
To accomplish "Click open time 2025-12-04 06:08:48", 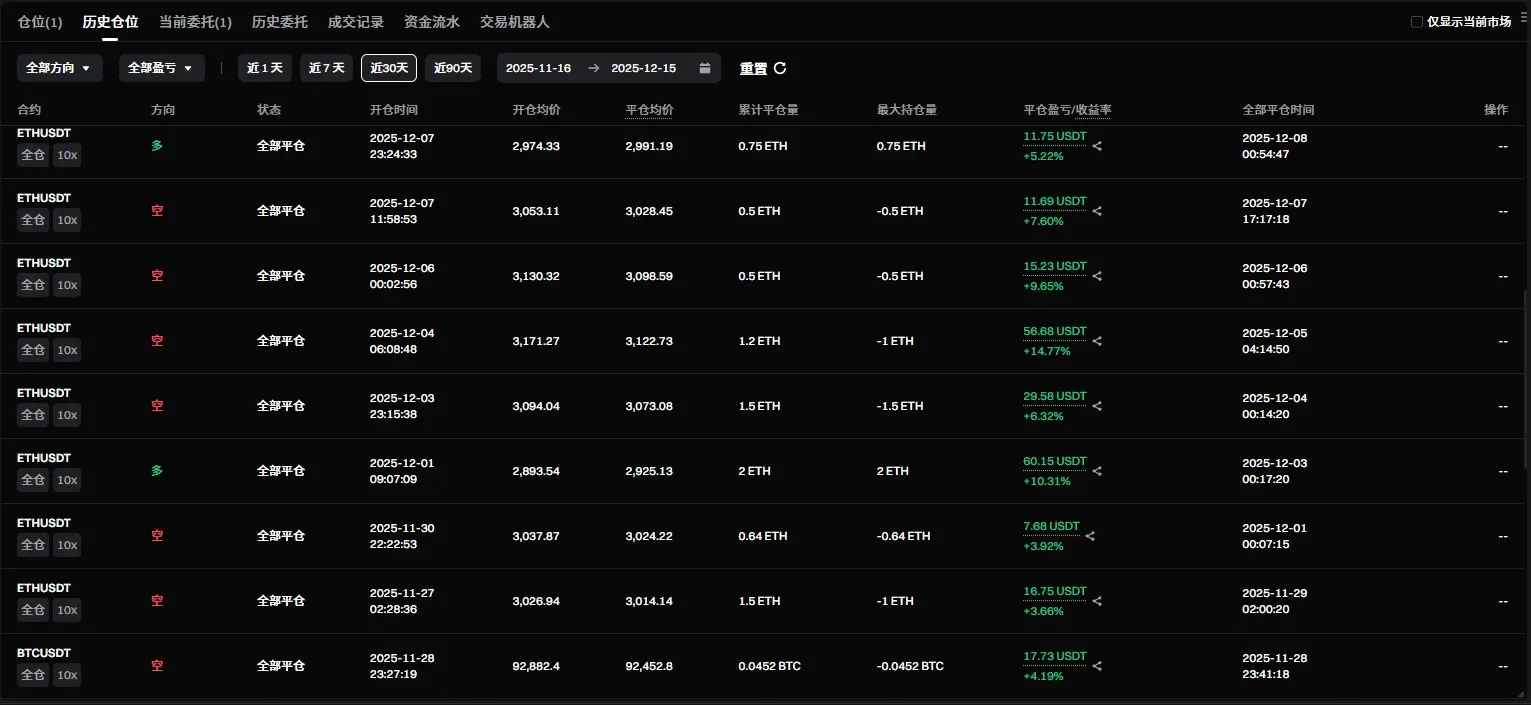I will point(402,341).
